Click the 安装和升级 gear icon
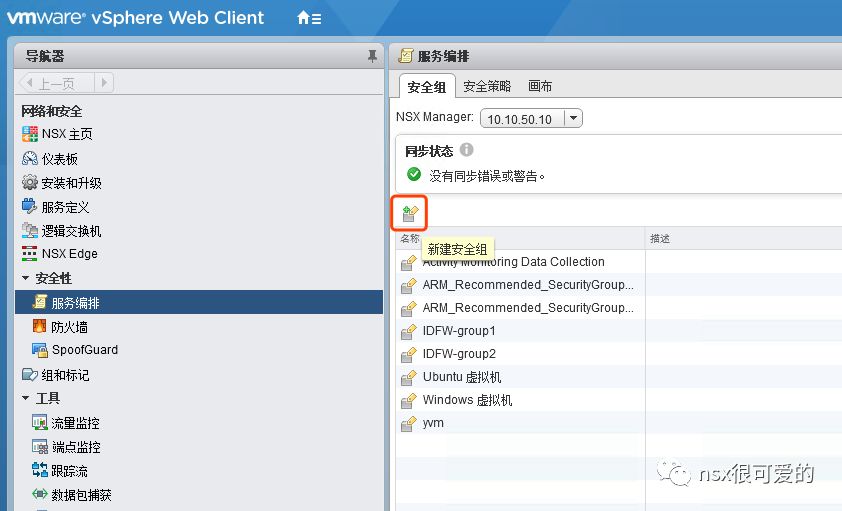 pos(30,182)
